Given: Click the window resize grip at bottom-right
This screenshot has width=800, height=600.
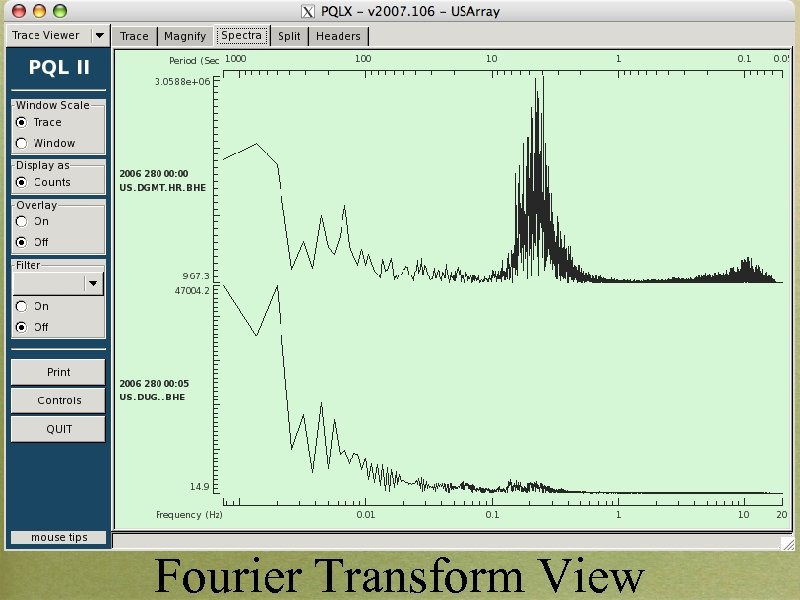Looking at the screenshot, I should point(789,545).
